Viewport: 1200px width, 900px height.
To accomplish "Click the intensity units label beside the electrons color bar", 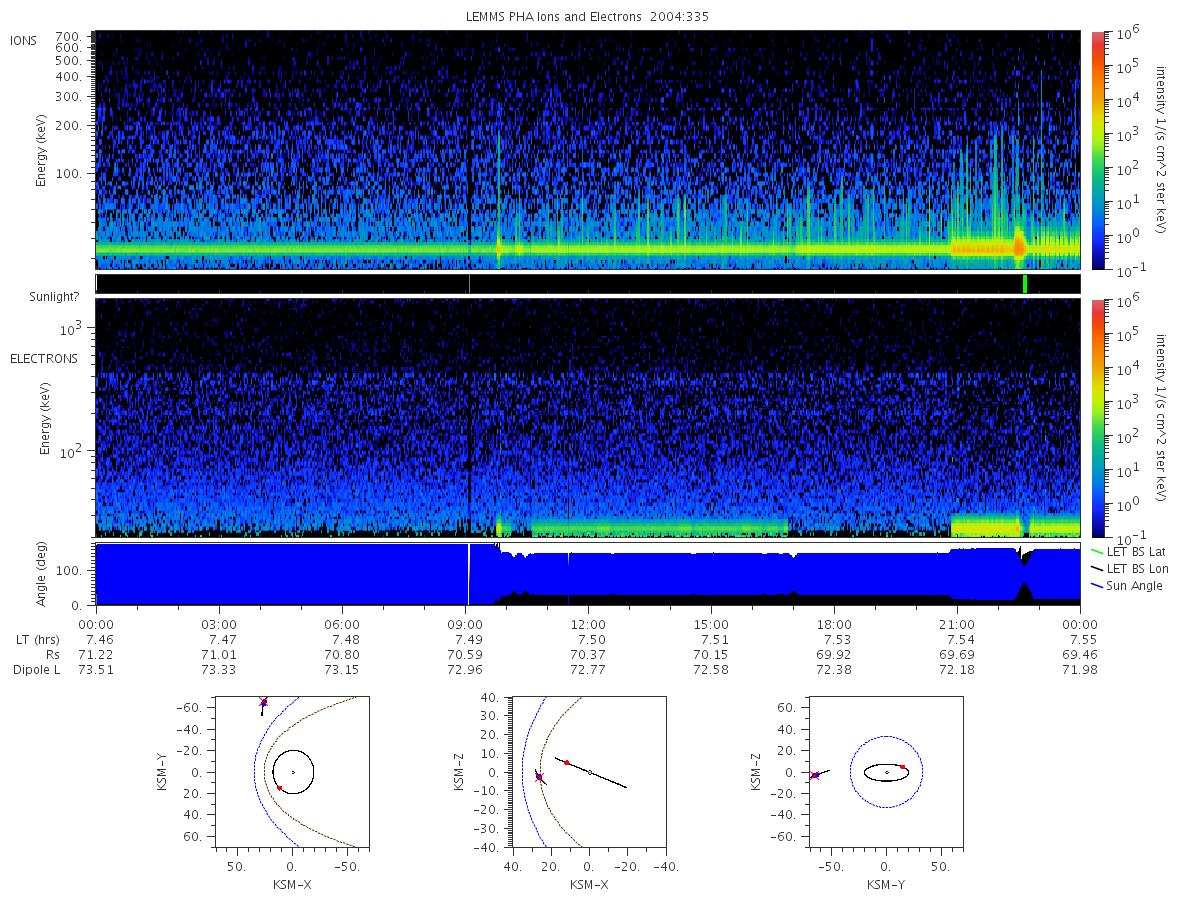I will [1162, 418].
